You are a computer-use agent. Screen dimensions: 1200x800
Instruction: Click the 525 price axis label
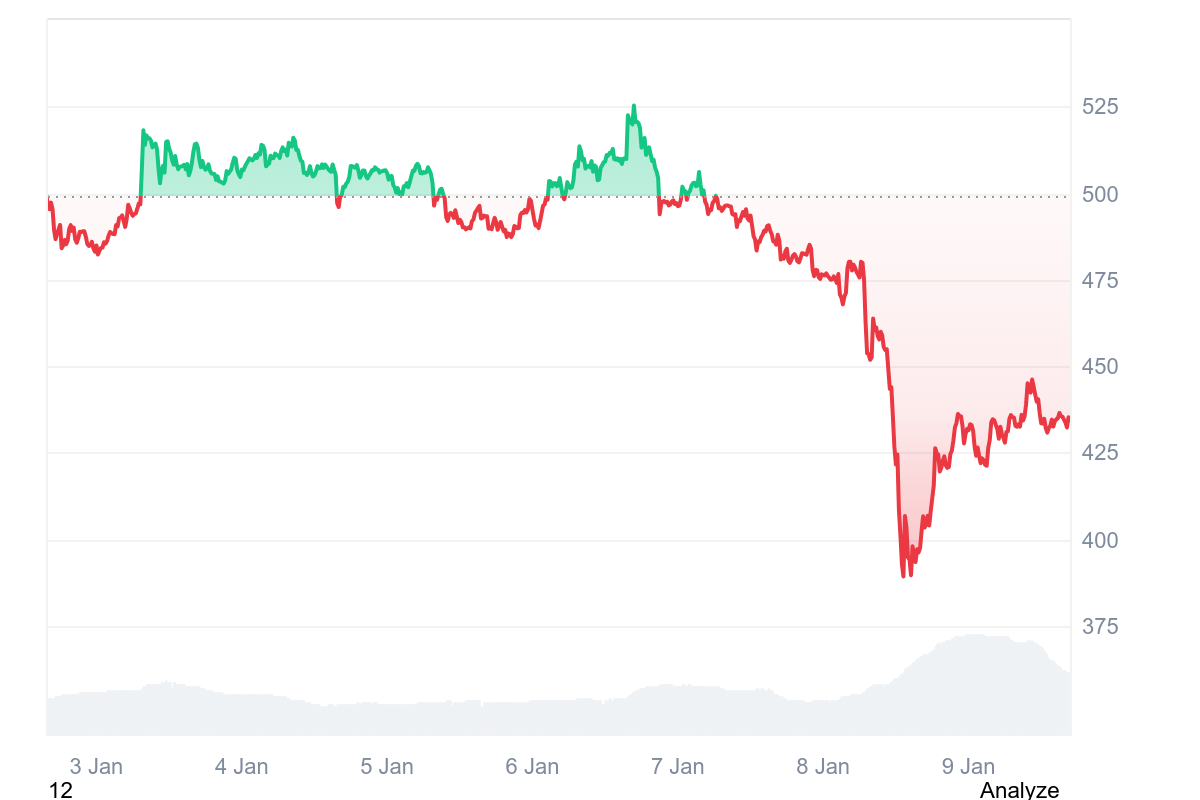[x=1100, y=106]
